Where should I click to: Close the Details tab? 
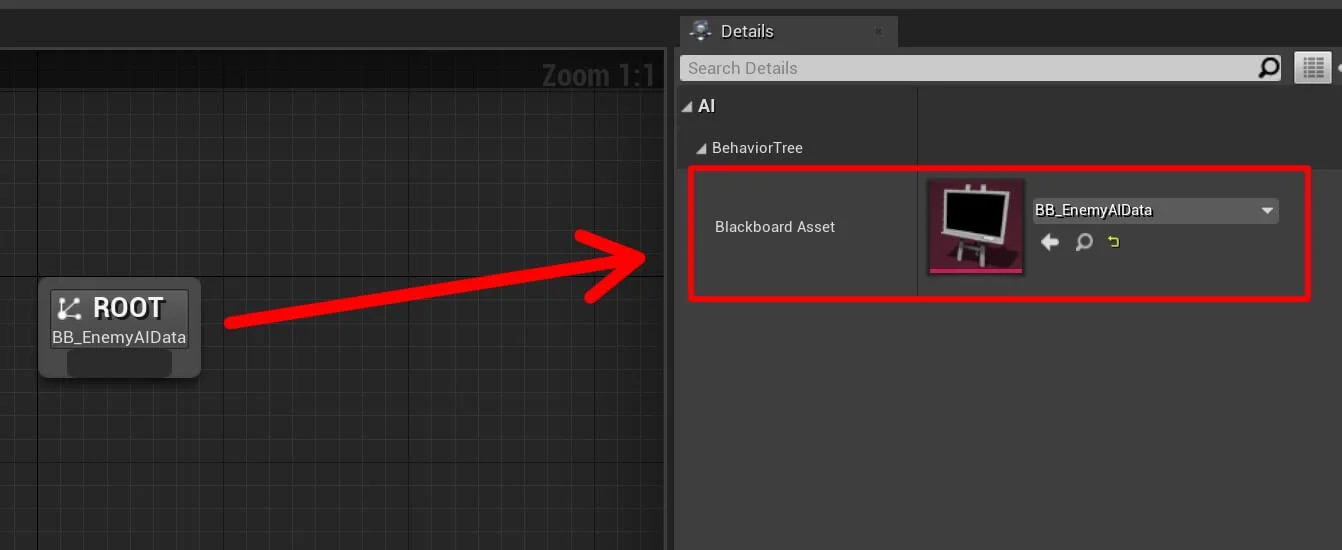(x=878, y=32)
